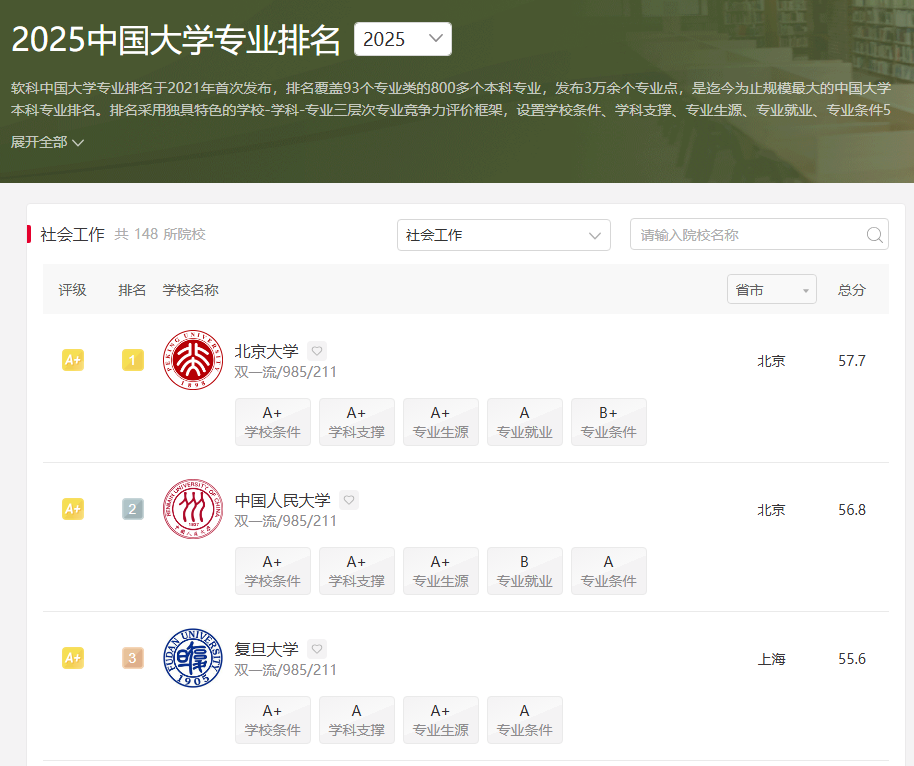
Task: Click the 排名 column header
Action: pos(132,290)
